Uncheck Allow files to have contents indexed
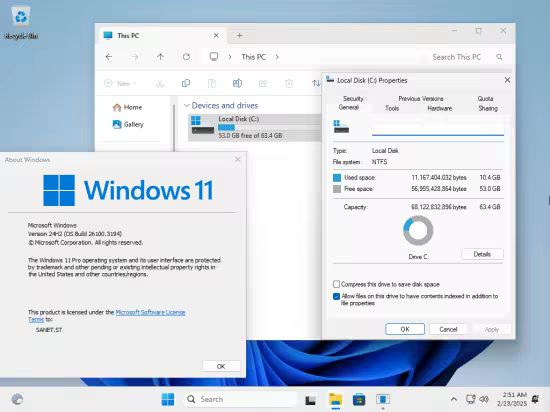Screen dimensions: 550x412 click(x=336, y=296)
